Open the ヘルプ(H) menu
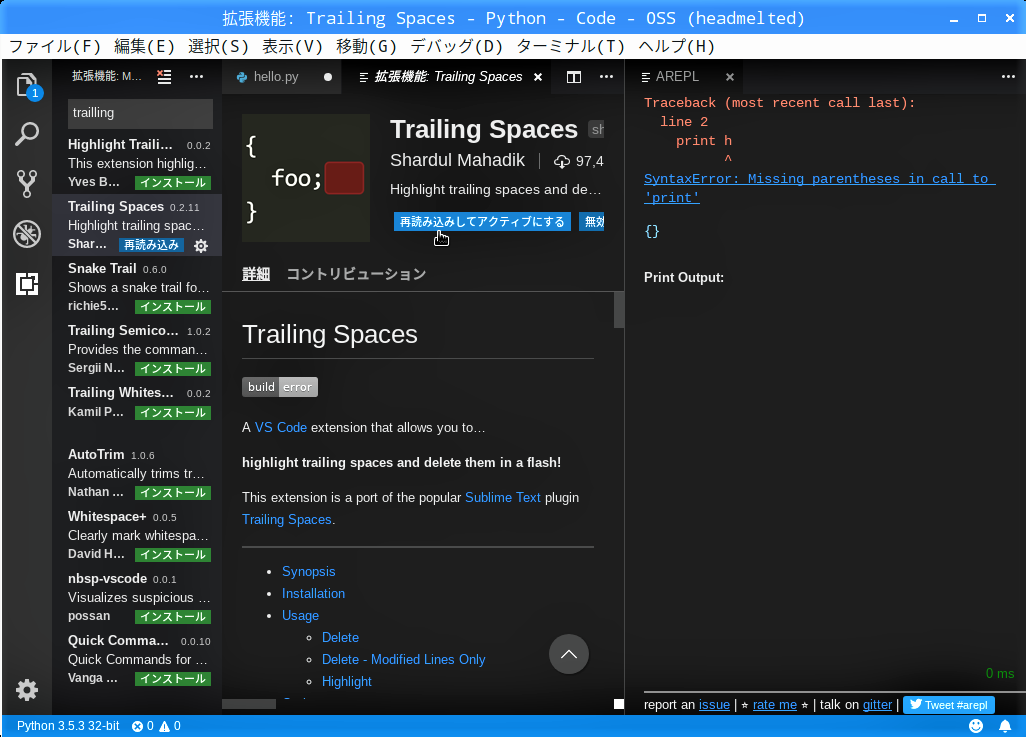Screen dimensions: 1026x737 [x=677, y=46]
